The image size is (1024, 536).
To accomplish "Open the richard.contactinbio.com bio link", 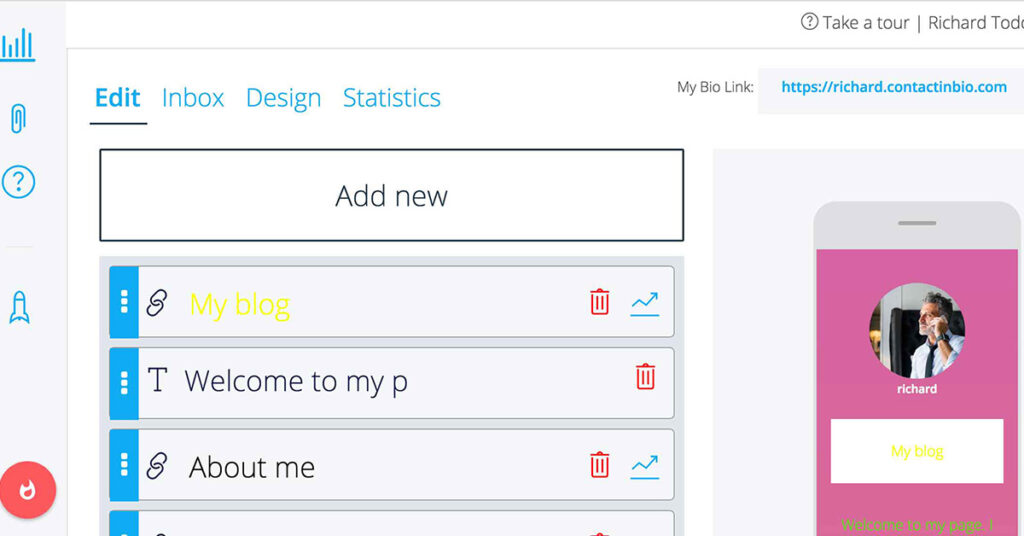I will [893, 87].
